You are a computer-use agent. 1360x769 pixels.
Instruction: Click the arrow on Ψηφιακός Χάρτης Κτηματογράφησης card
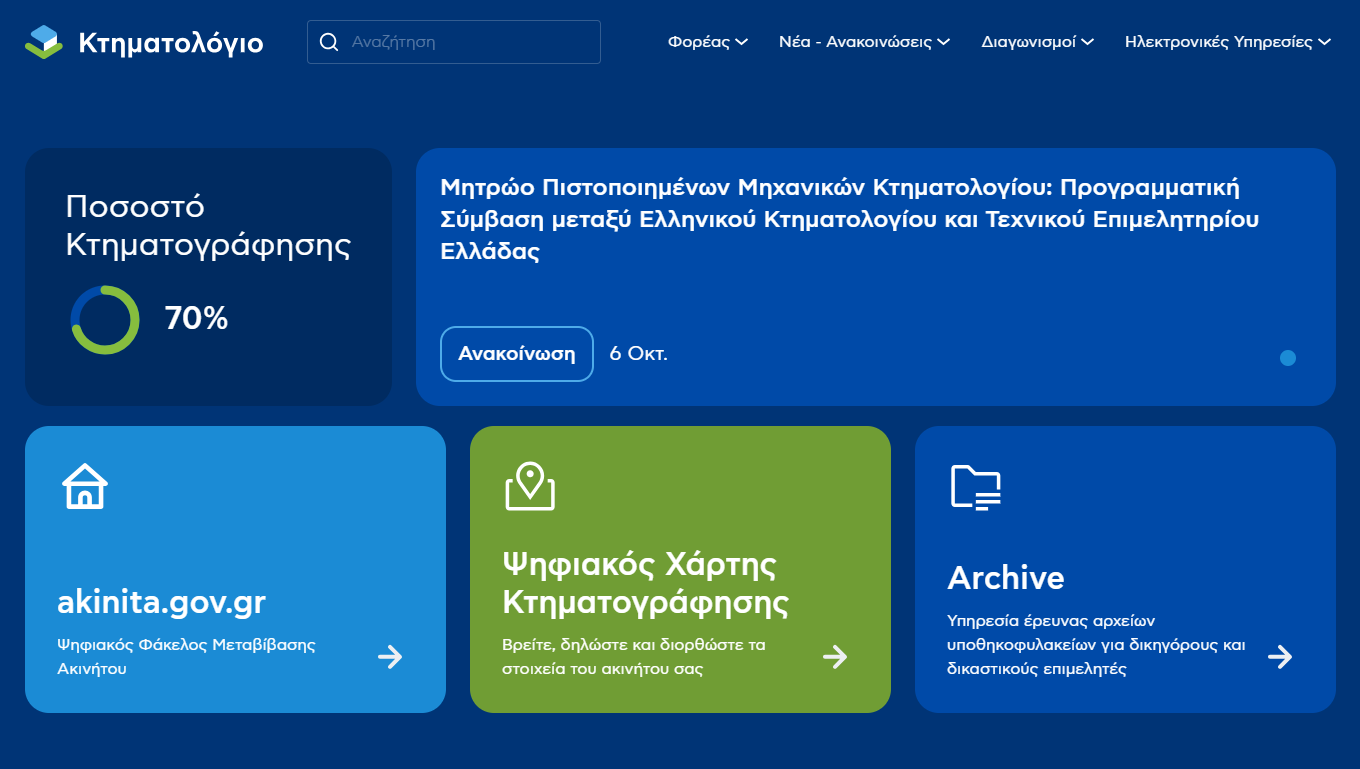click(x=835, y=657)
